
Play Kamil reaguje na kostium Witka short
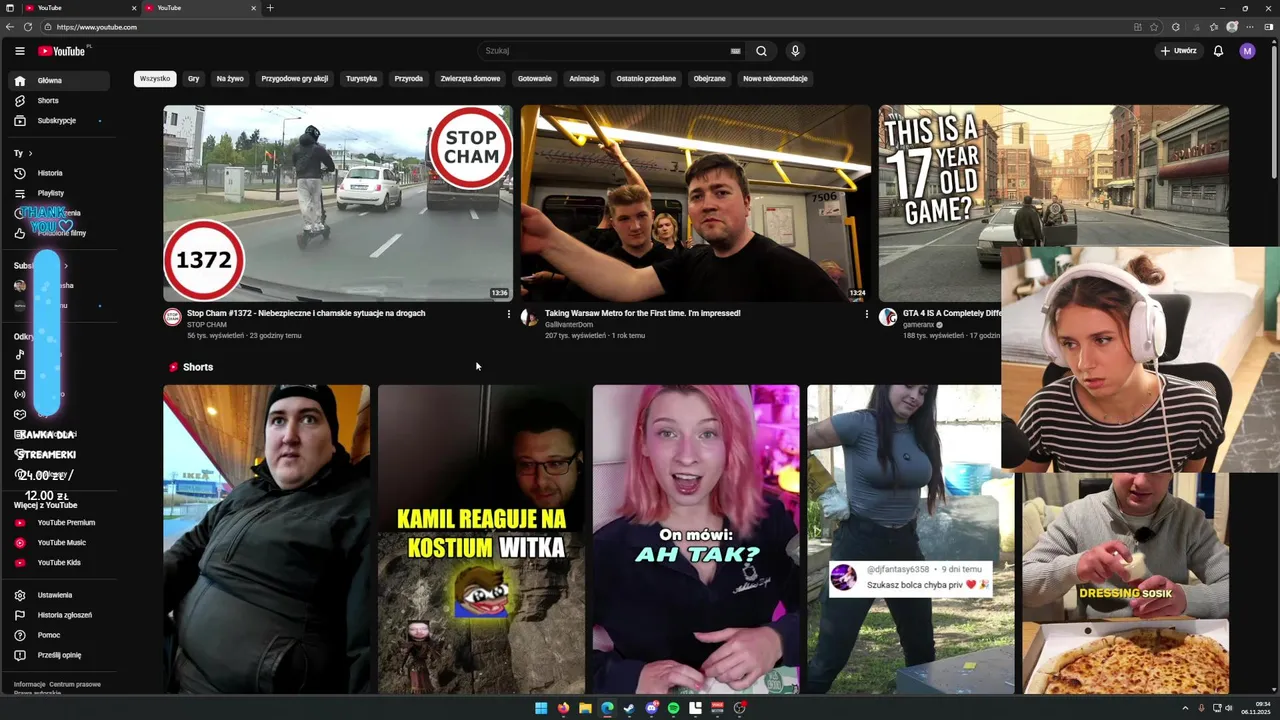tap(481, 539)
